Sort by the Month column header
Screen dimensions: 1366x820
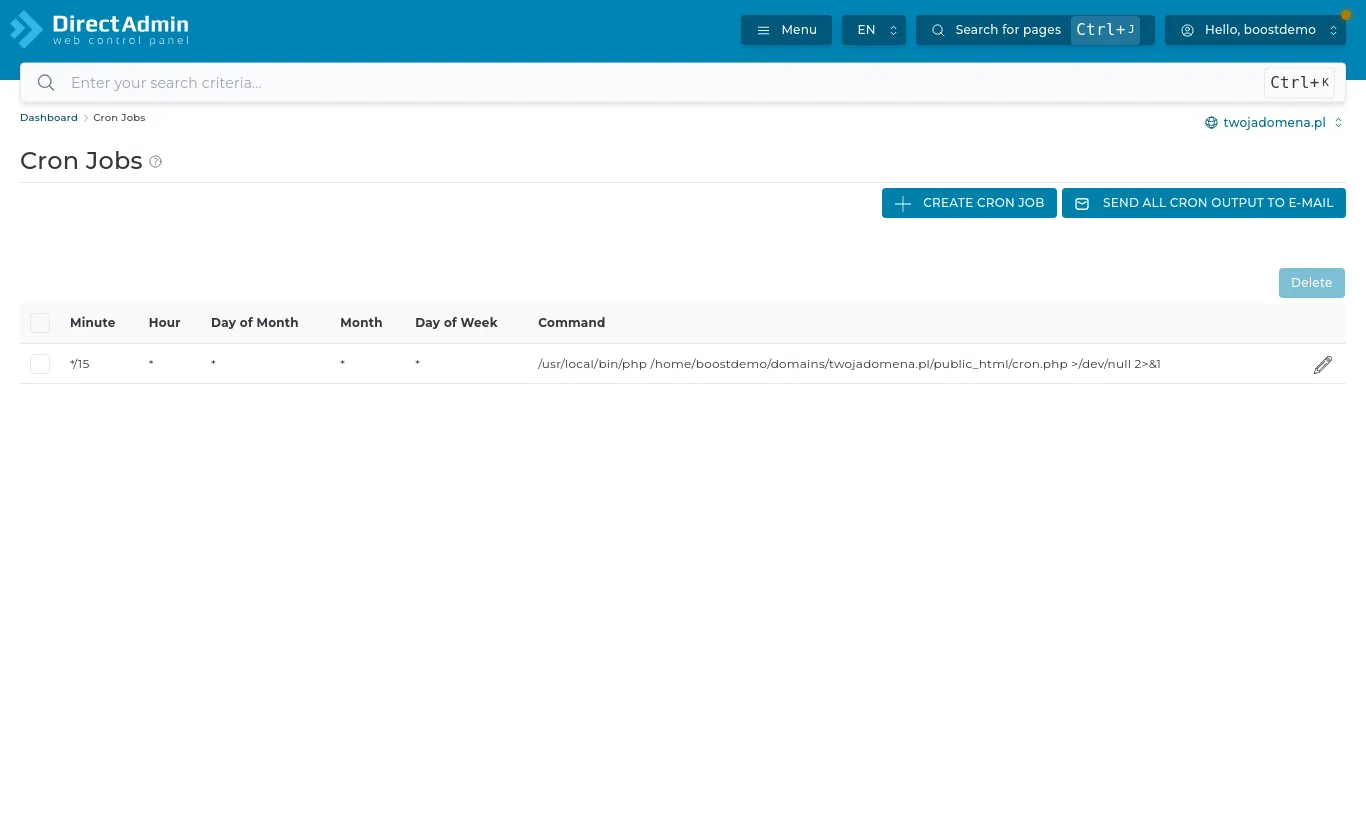[361, 323]
